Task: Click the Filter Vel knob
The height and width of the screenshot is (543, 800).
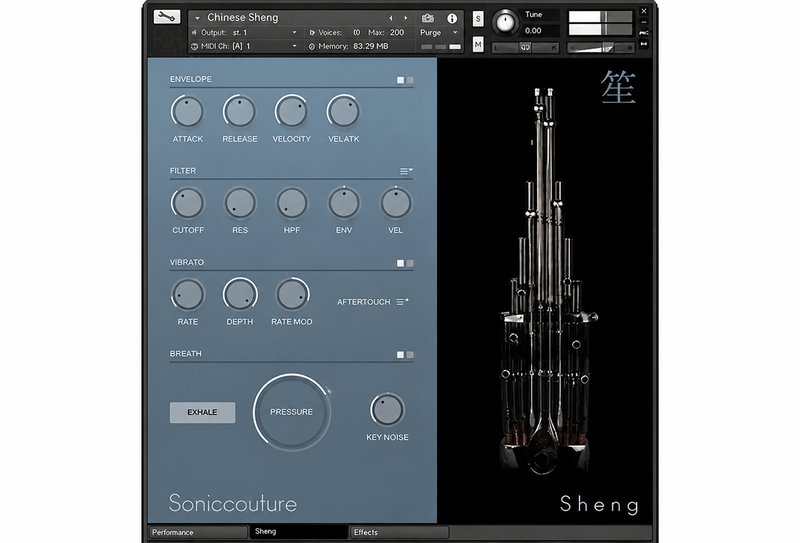Action: [x=395, y=203]
